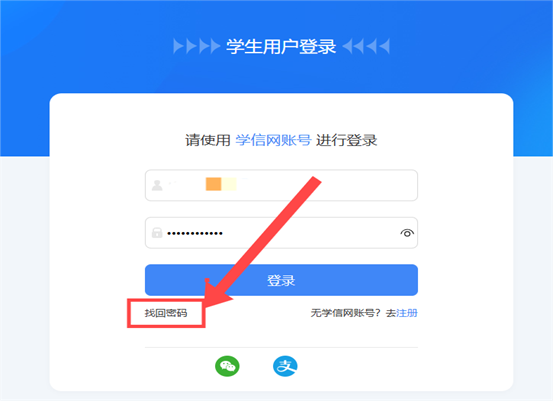The height and width of the screenshot is (401, 553).
Task: Open the 找回密码 link
Action: coord(166,313)
